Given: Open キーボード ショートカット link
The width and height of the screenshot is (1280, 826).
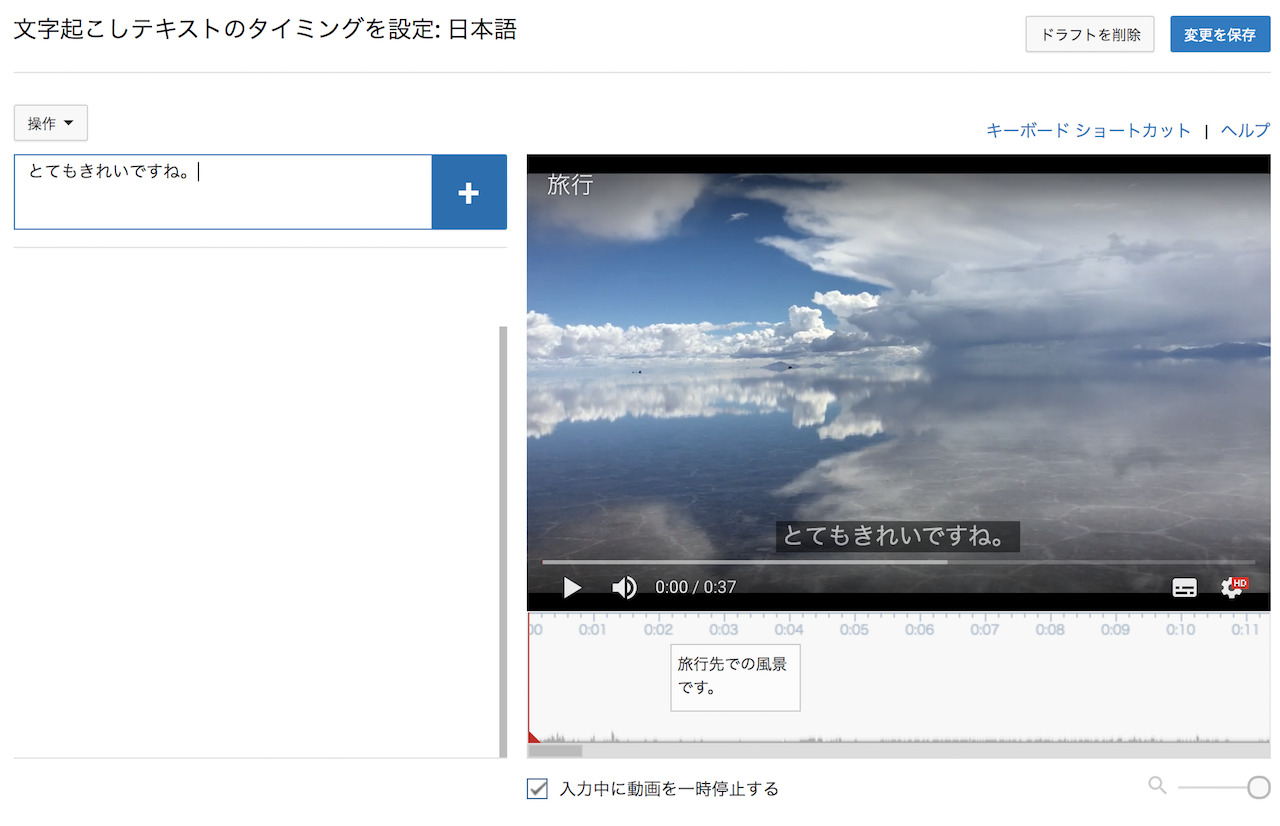Looking at the screenshot, I should [x=1088, y=130].
